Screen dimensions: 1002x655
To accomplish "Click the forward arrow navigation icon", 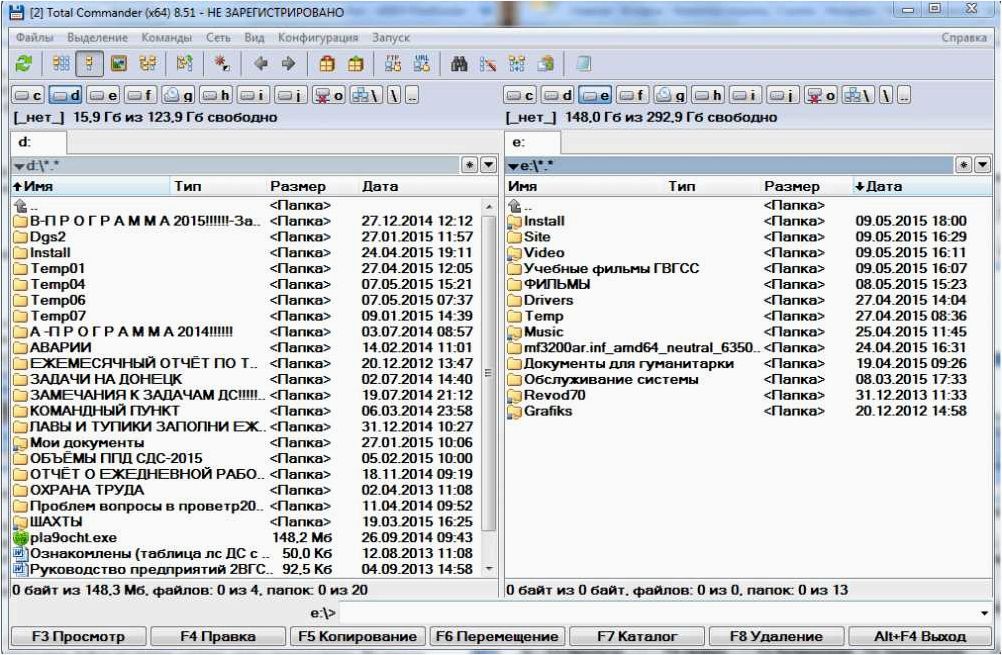I will (288, 64).
